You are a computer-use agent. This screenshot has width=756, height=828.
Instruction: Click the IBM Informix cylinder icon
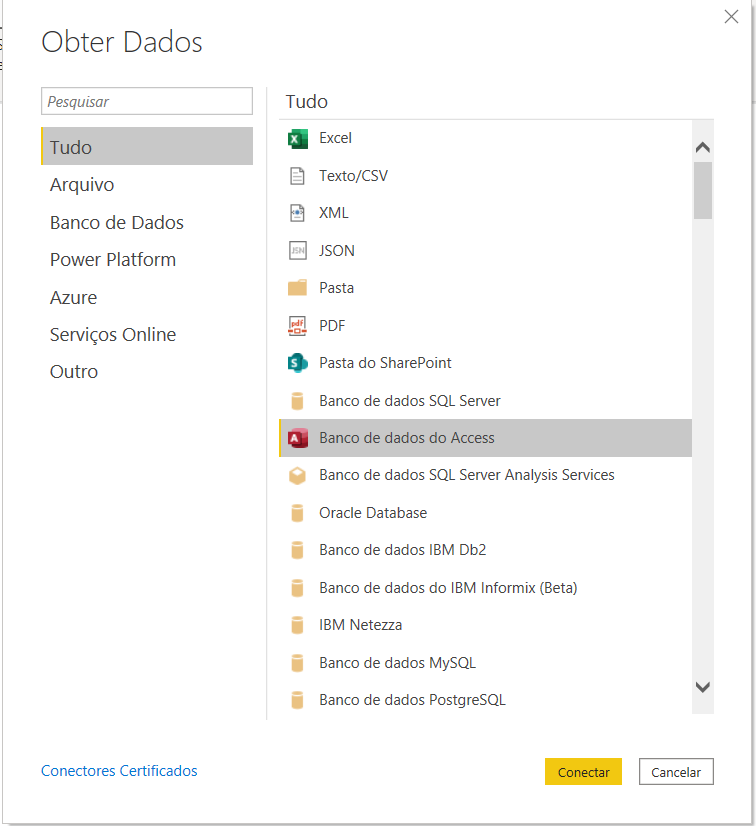[297, 588]
